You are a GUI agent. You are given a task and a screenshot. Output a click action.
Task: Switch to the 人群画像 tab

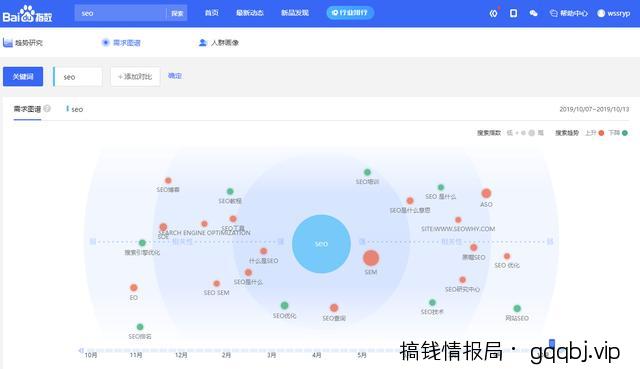pyautogui.click(x=219, y=42)
